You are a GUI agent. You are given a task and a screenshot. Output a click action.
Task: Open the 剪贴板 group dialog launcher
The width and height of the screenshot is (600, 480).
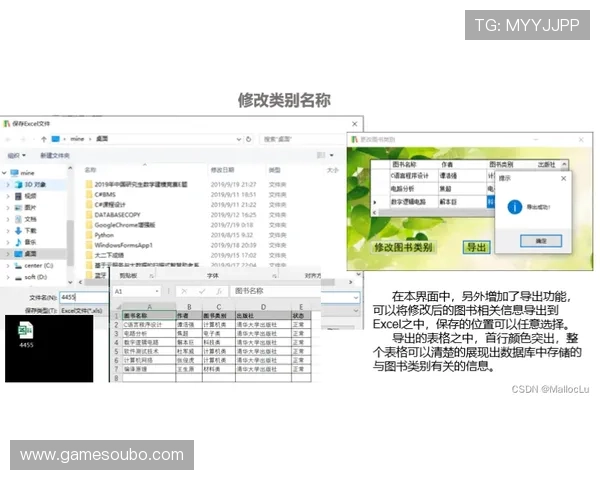[x=151, y=276]
